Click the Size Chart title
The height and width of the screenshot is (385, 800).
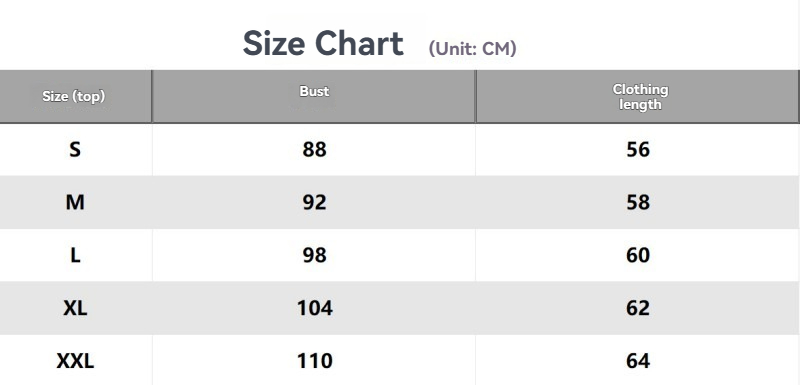(323, 43)
